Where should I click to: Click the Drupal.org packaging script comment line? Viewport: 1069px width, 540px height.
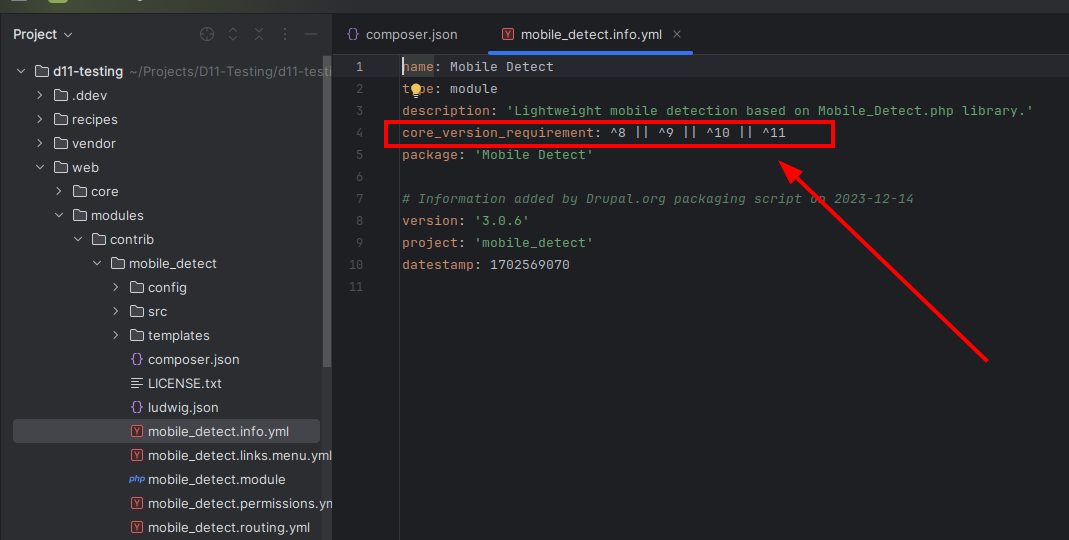(658, 198)
